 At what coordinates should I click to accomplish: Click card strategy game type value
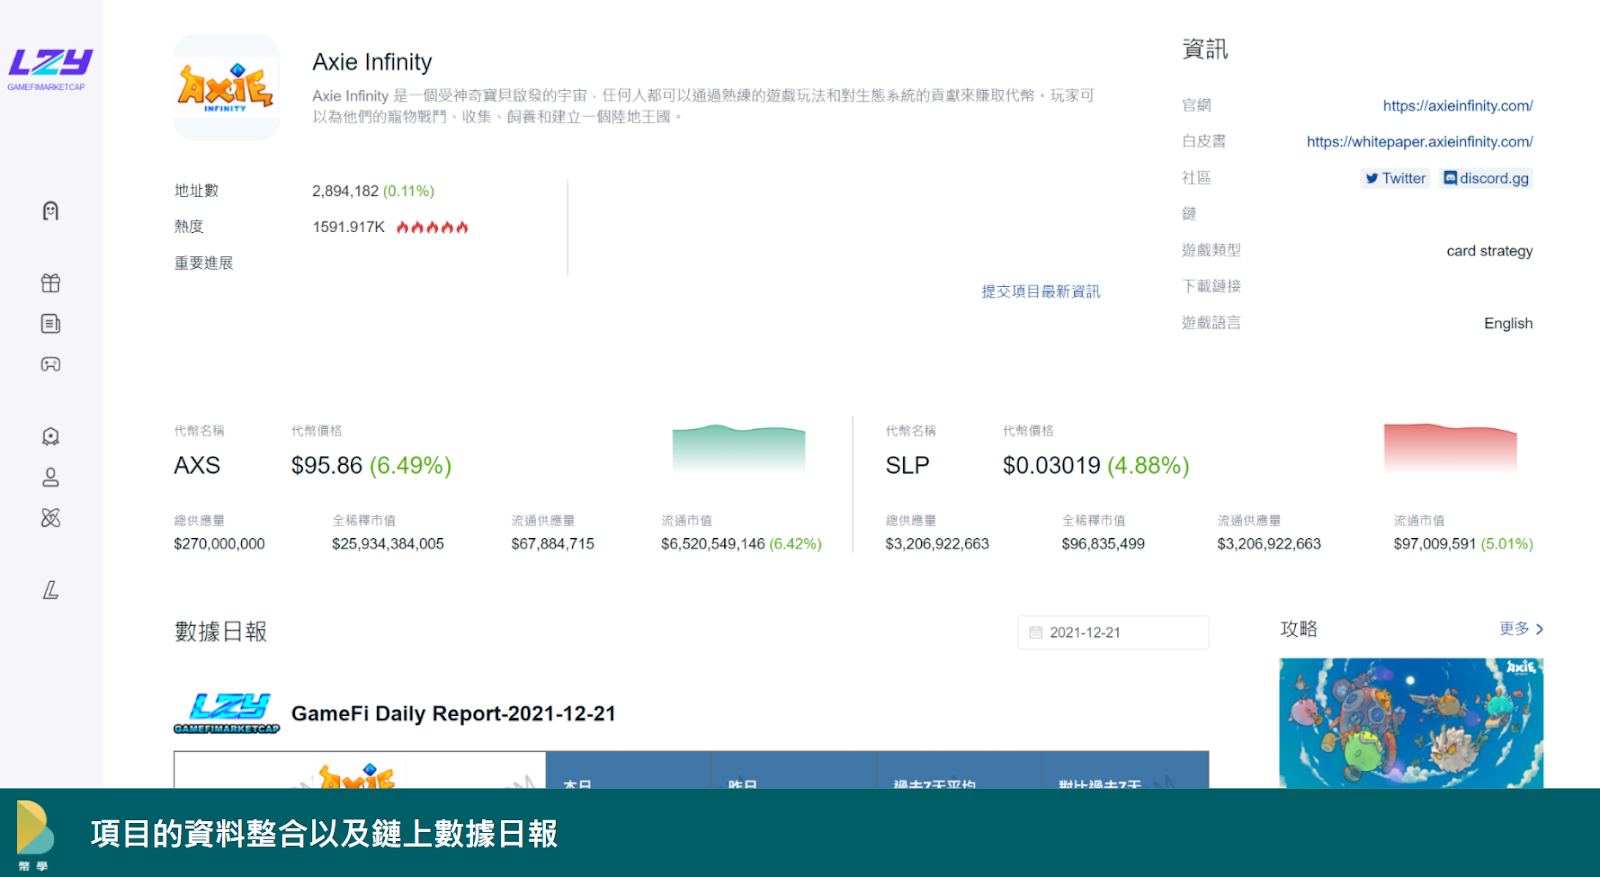[1489, 251]
